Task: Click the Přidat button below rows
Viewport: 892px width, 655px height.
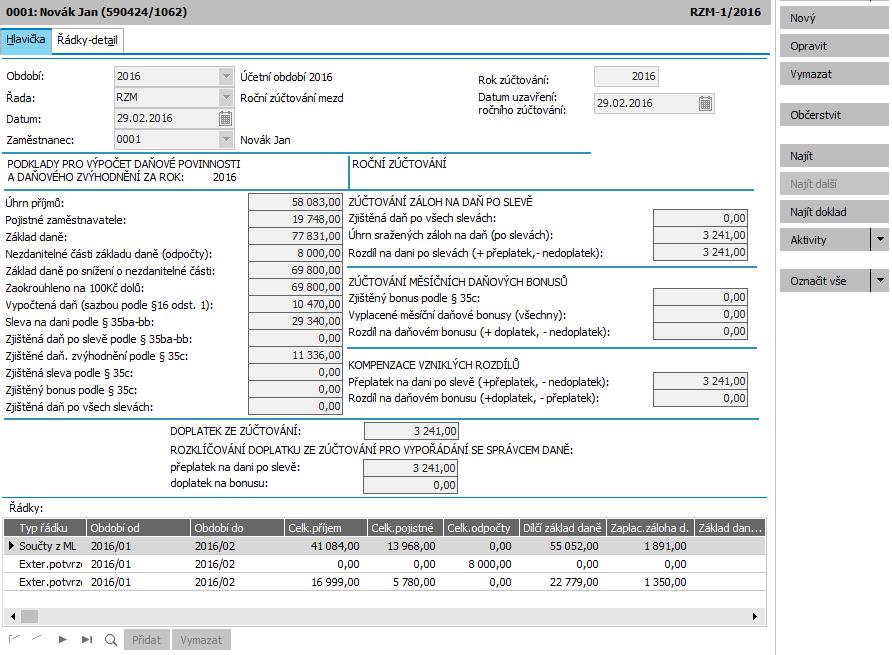Action: pyautogui.click(x=146, y=640)
